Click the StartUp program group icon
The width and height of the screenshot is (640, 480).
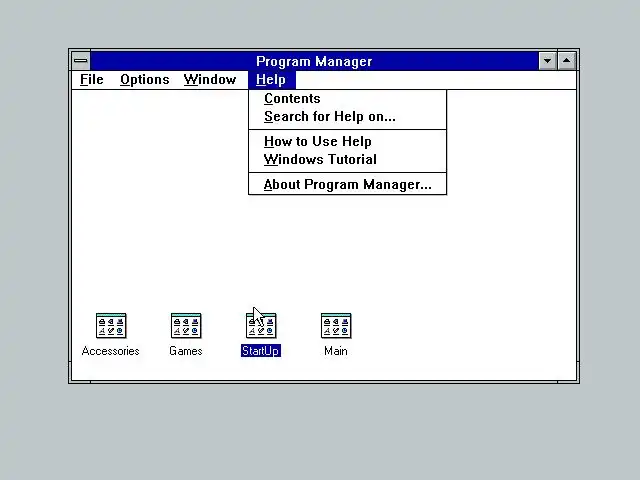coord(261,326)
